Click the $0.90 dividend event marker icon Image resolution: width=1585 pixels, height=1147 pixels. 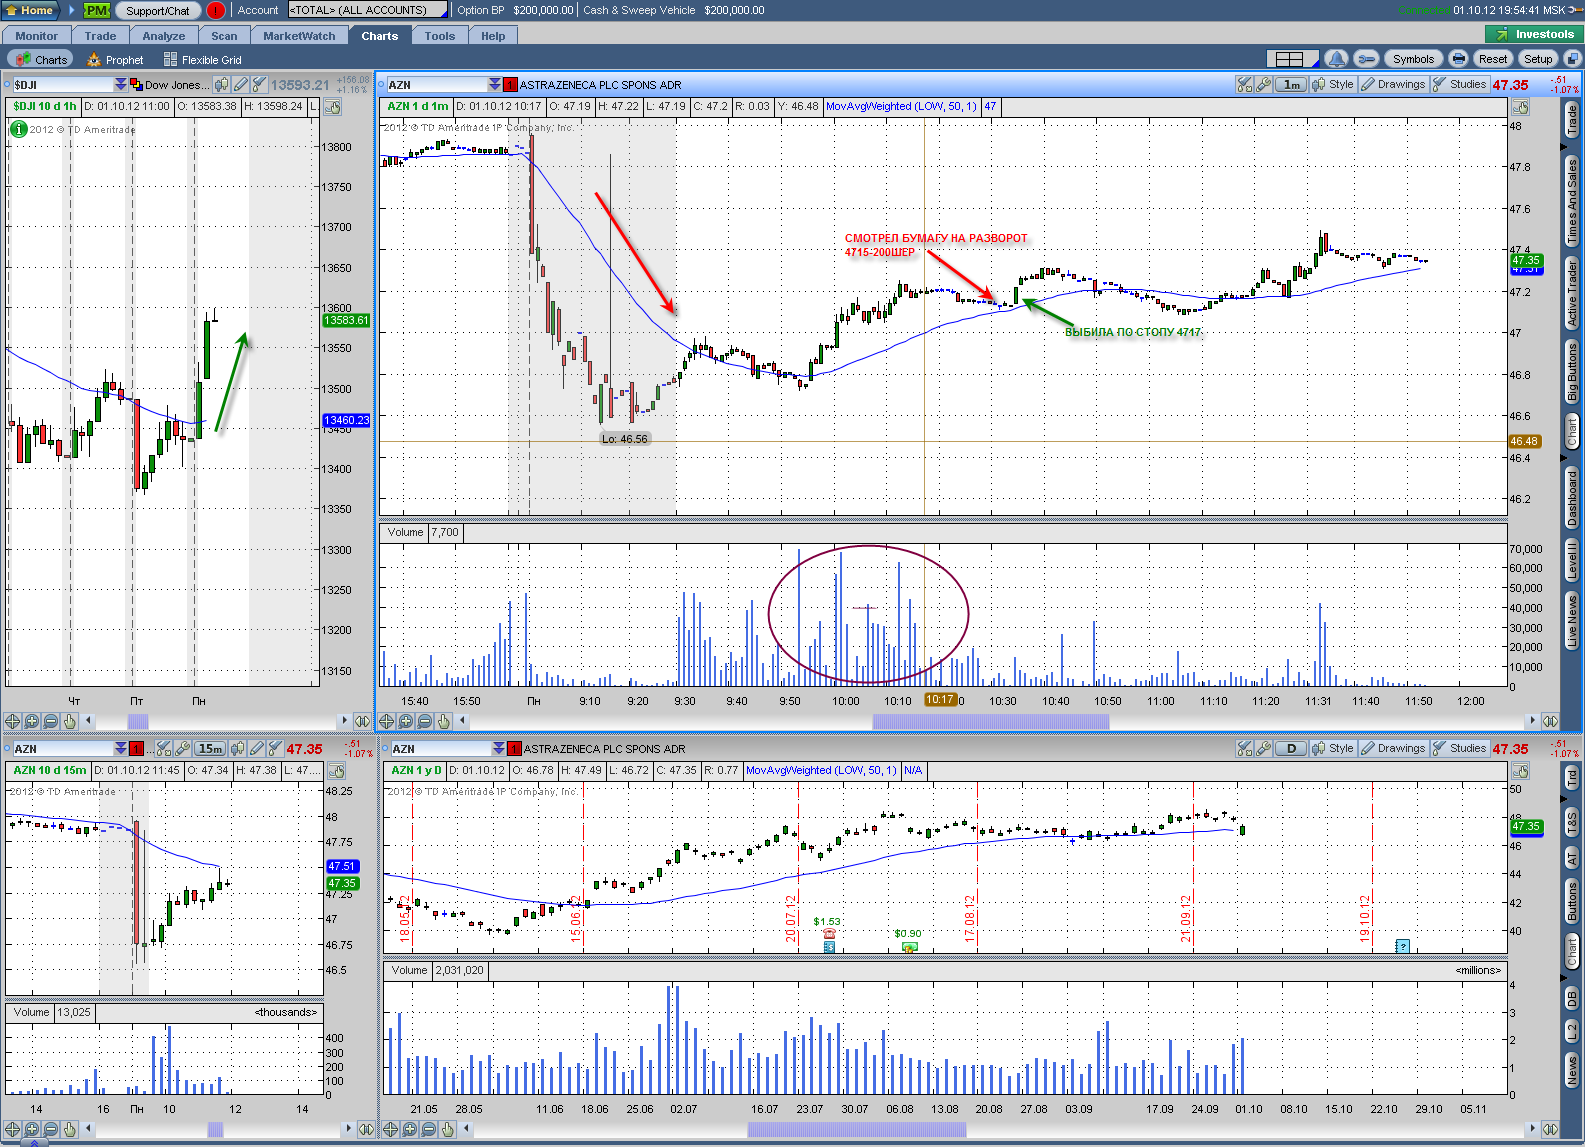point(909,946)
